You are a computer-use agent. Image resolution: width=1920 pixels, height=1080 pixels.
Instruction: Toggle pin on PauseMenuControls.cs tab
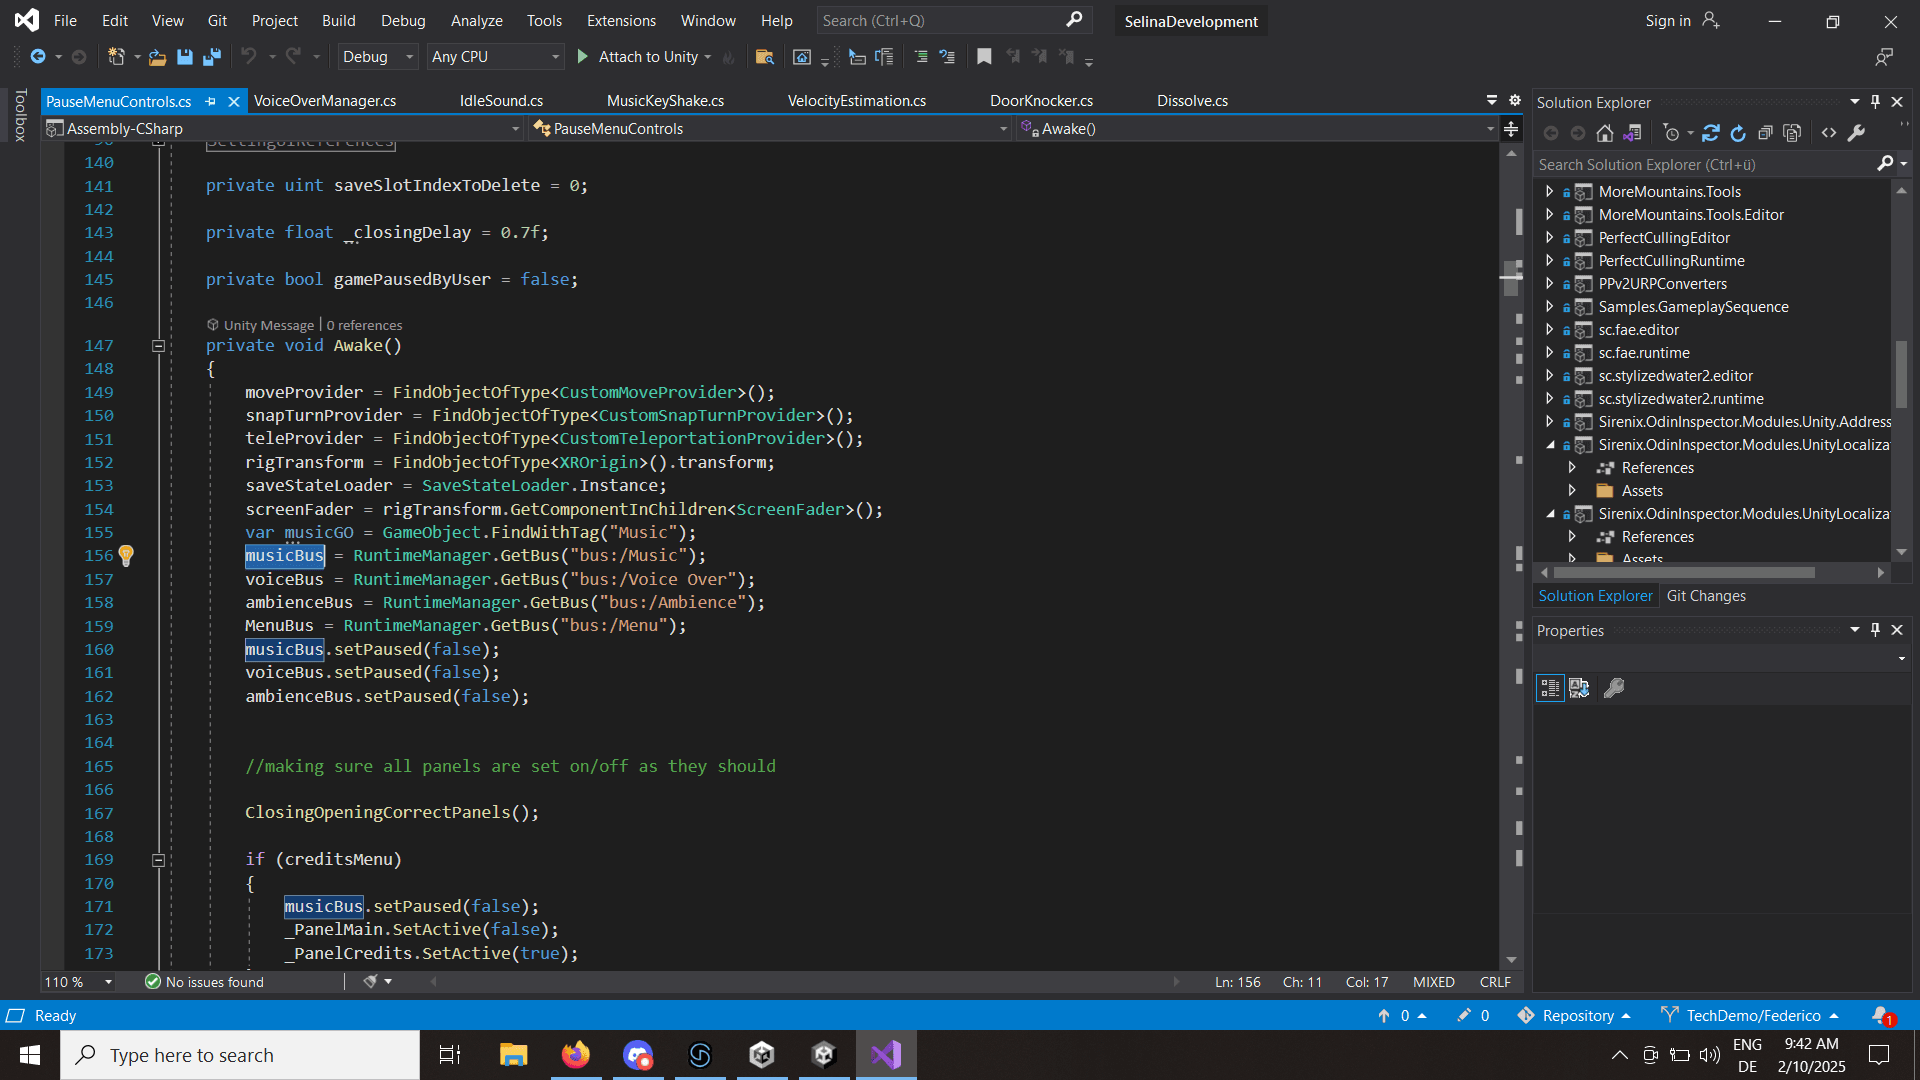210,101
